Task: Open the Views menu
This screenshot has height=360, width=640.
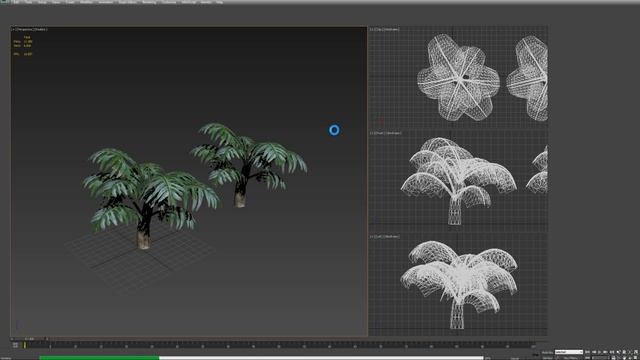Action: (56, 2)
